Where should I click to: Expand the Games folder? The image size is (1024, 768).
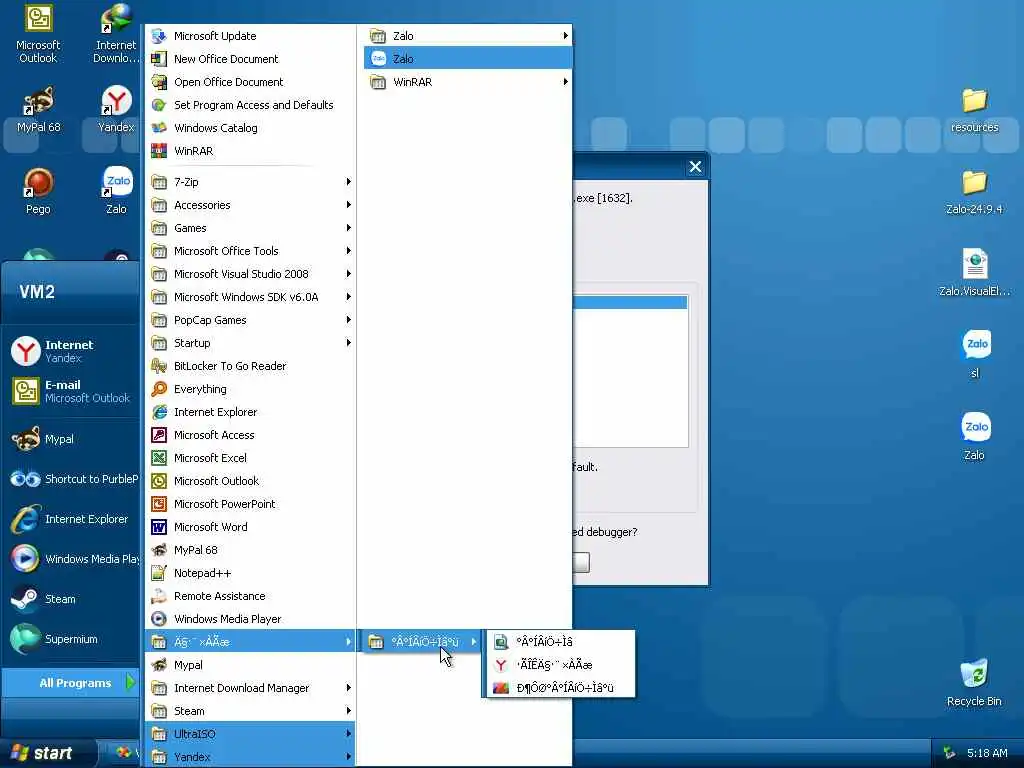click(249, 228)
